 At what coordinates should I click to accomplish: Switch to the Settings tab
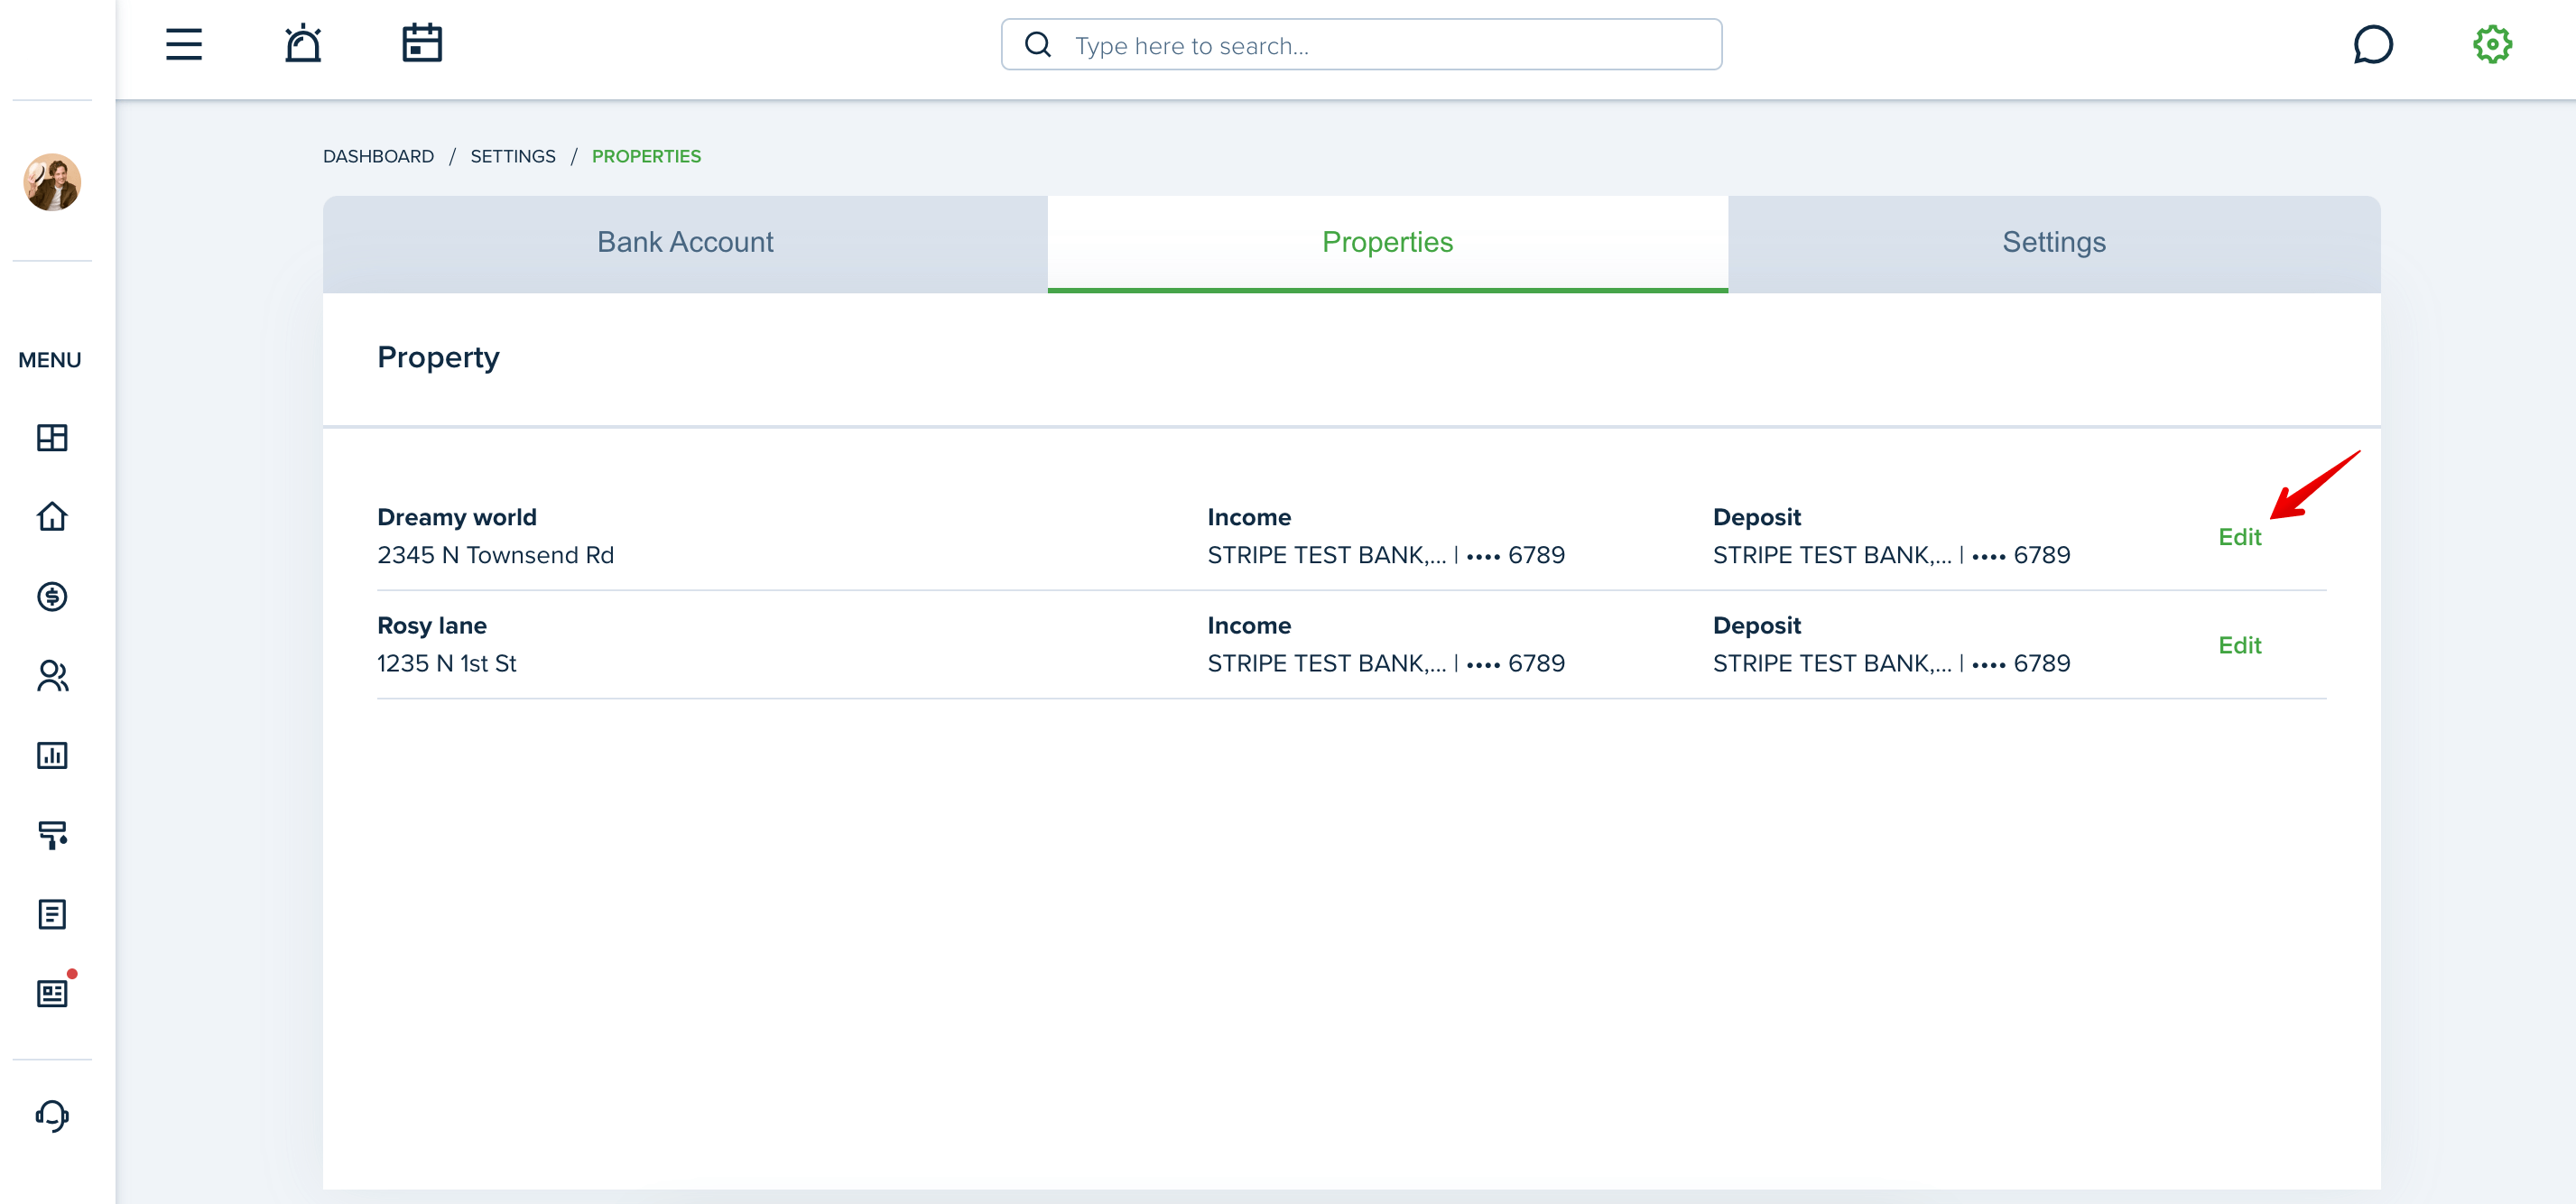pos(2054,243)
